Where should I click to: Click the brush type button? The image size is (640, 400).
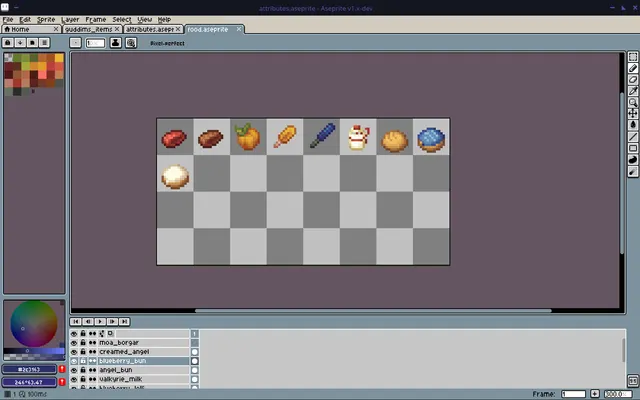click(75, 43)
